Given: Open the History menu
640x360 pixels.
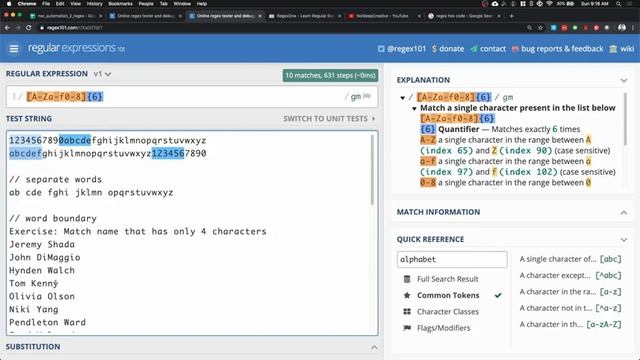Looking at the screenshot, I should (94, 4).
